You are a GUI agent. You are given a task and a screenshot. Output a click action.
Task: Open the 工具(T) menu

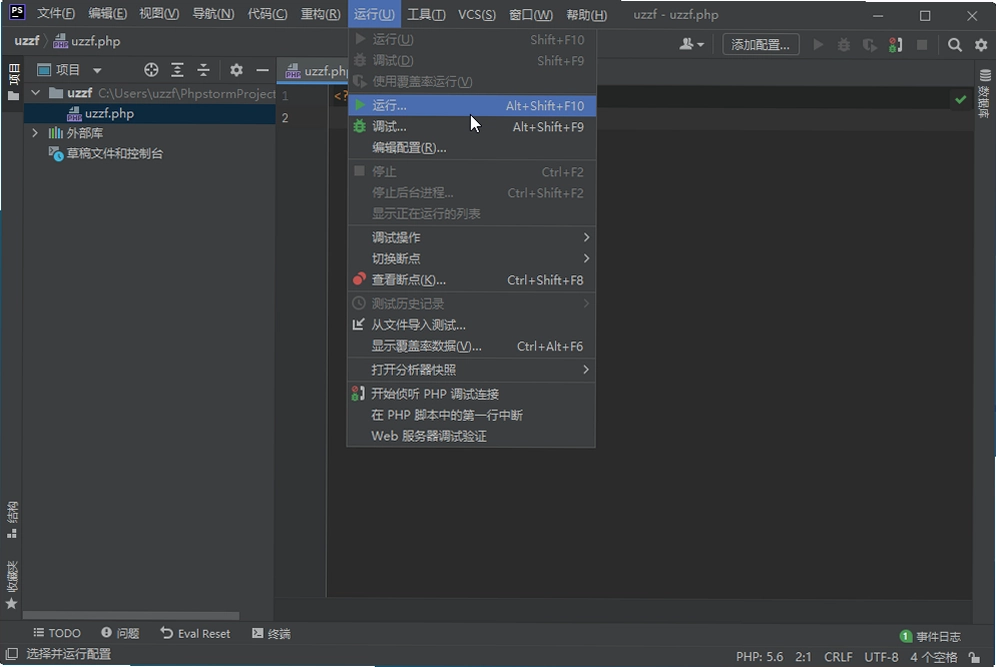426,14
